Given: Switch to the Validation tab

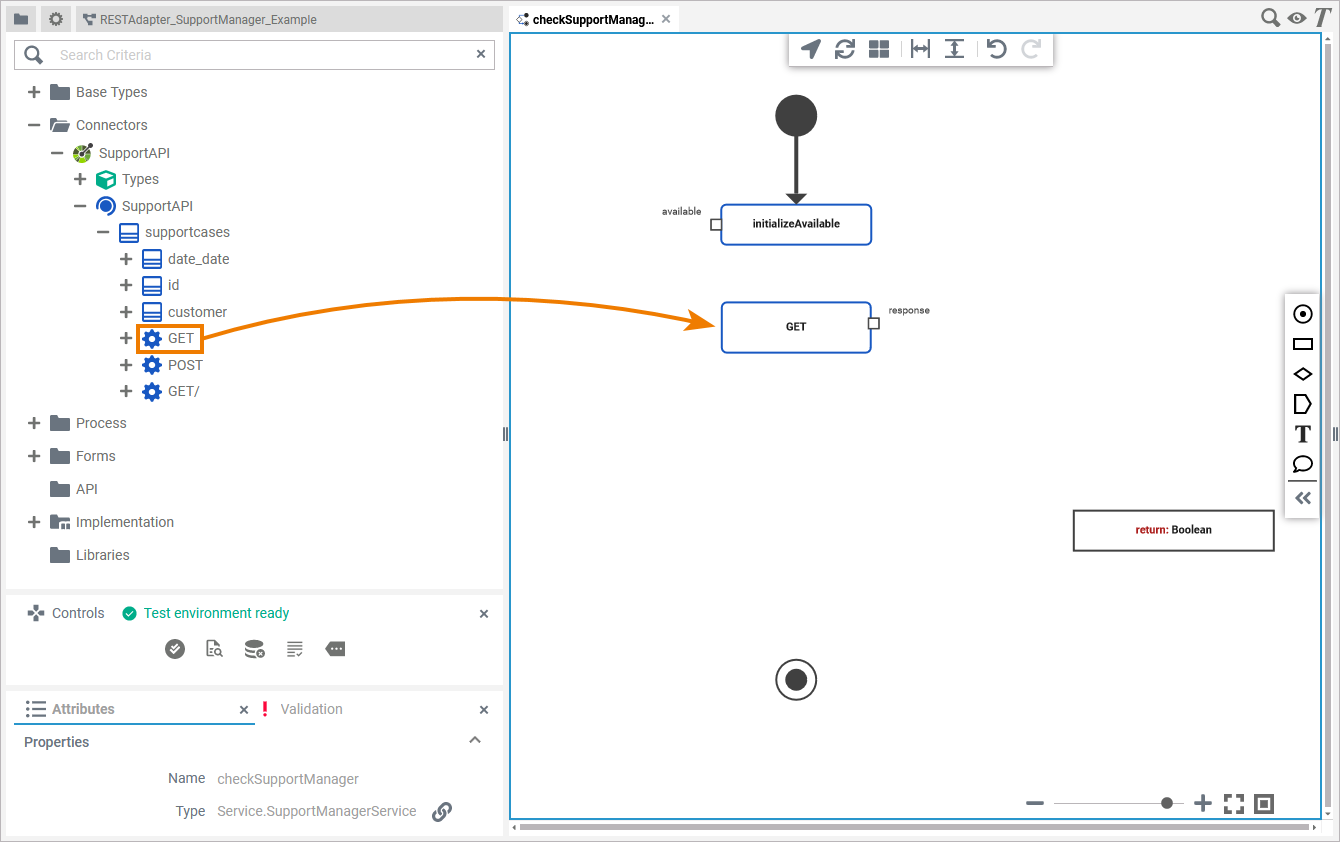Looking at the screenshot, I should (x=311, y=709).
